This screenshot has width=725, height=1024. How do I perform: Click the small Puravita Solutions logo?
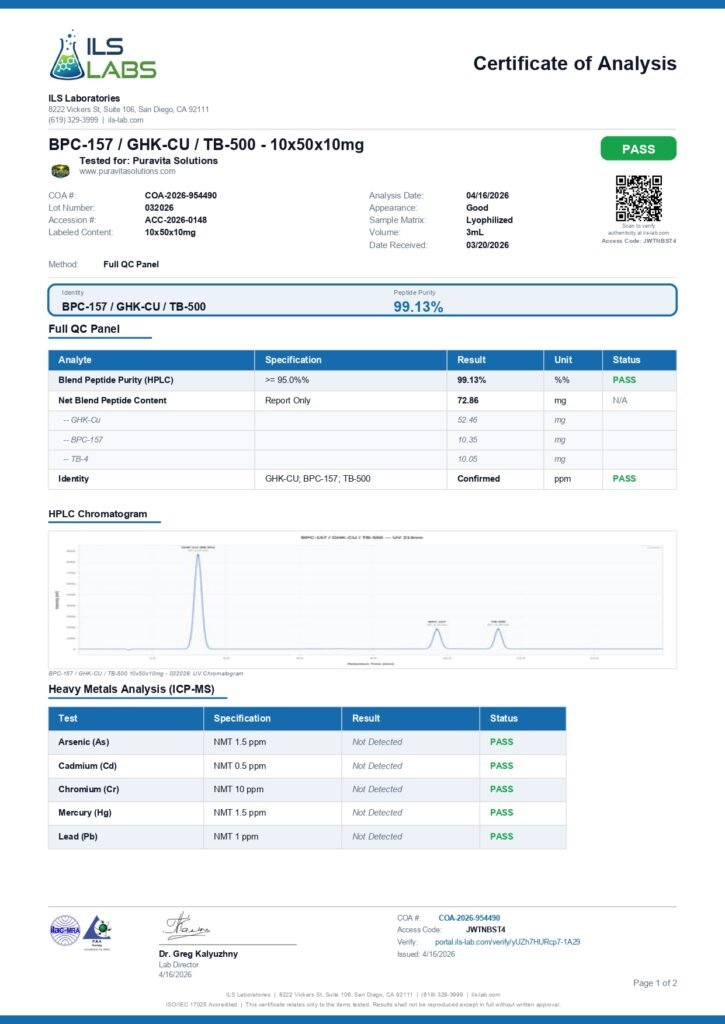60,171
